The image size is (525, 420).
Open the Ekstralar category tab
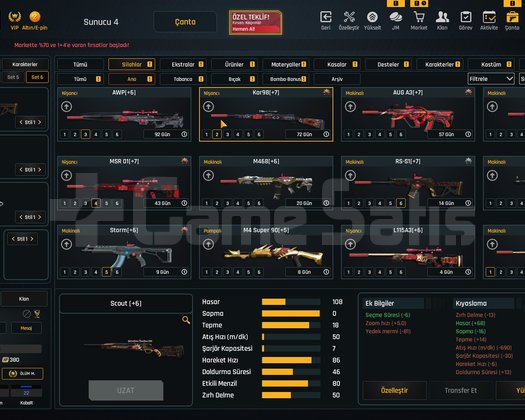click(x=183, y=64)
